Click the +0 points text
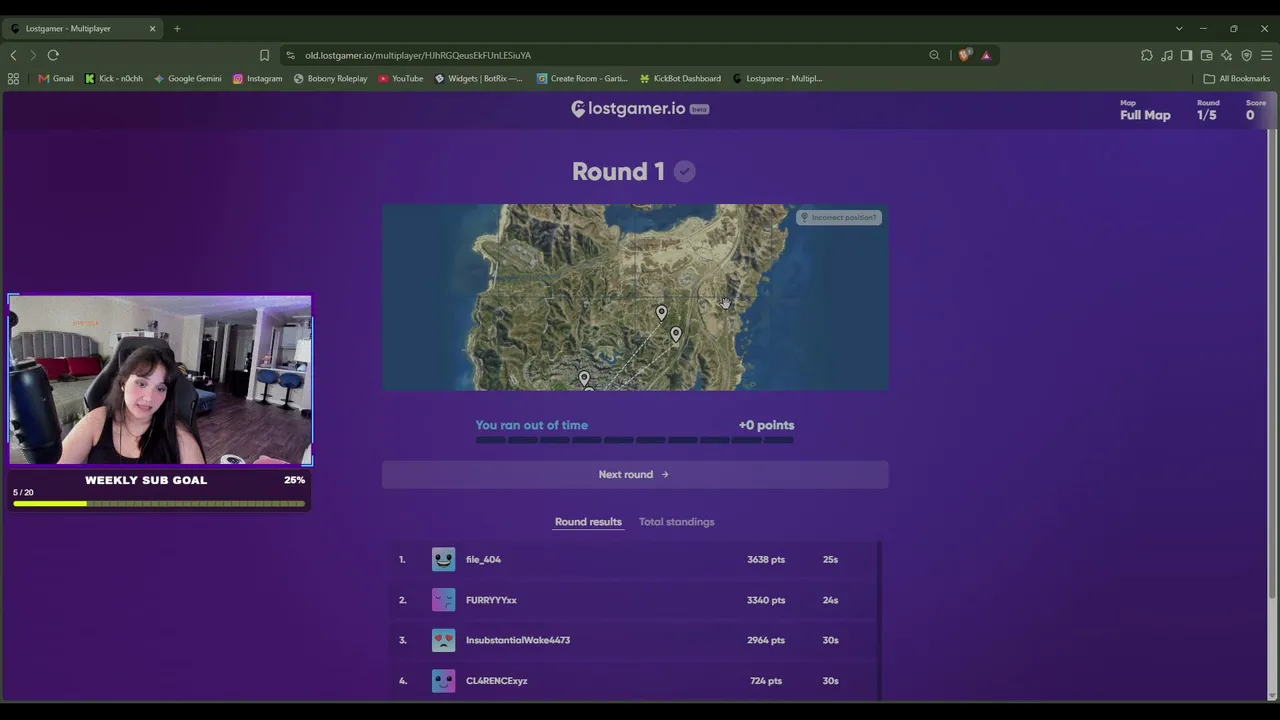1280x720 pixels. (x=766, y=425)
